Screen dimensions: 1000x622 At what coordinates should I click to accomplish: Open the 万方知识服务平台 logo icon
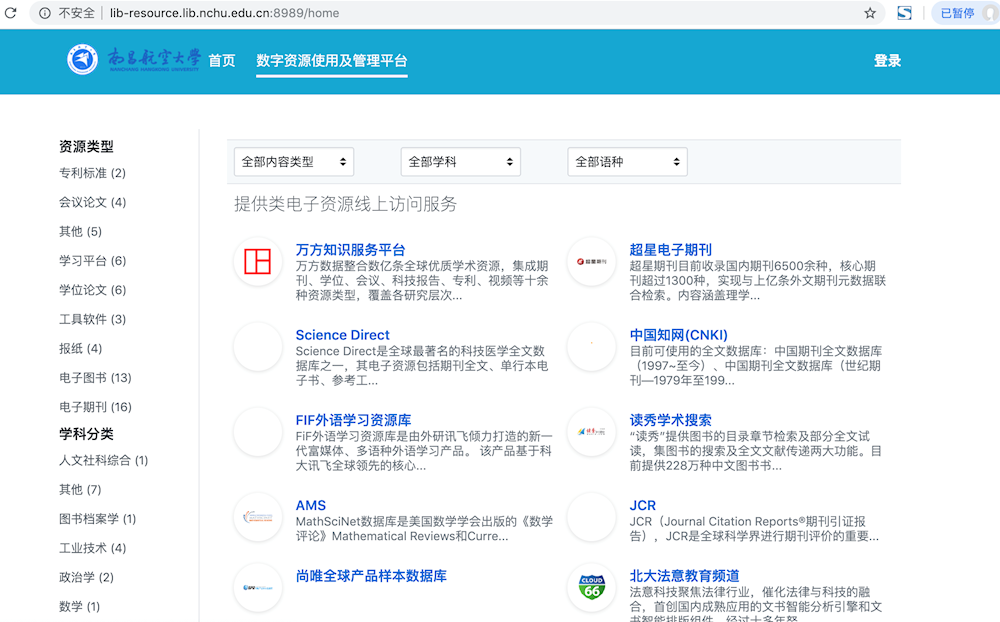tap(258, 261)
